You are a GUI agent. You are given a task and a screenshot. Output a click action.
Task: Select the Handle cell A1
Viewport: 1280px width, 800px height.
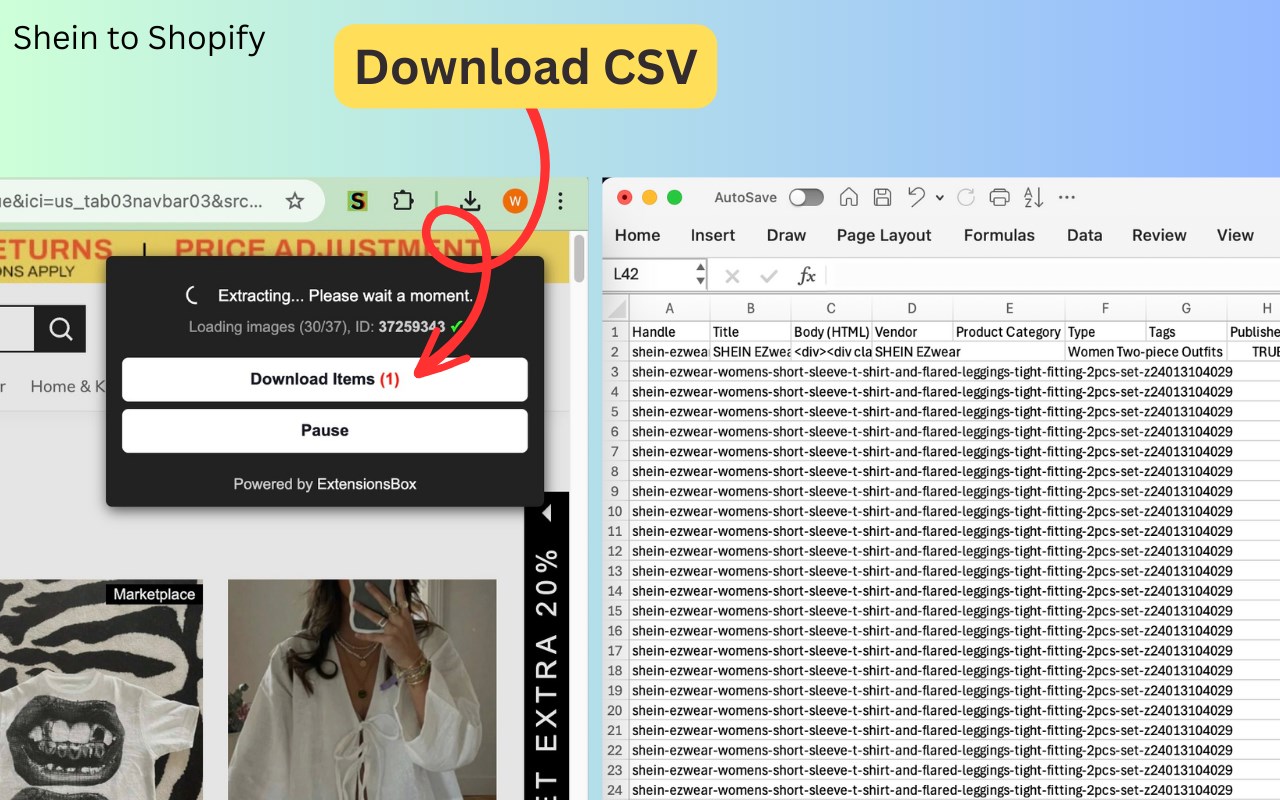coord(669,332)
